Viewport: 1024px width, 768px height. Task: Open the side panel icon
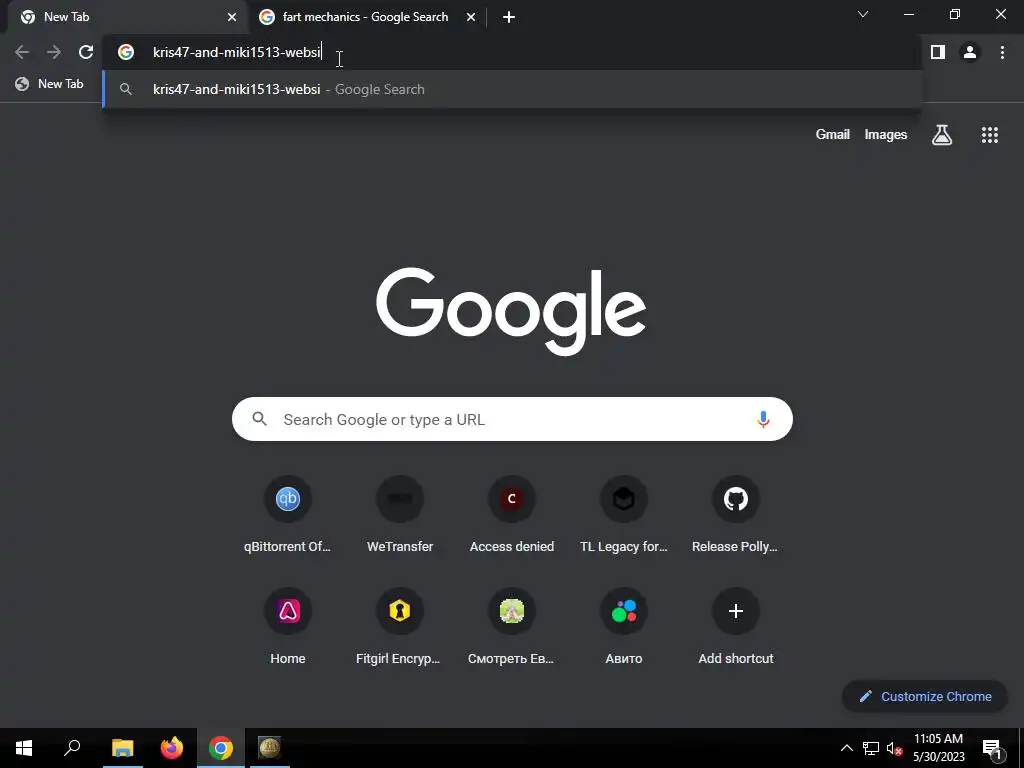938,52
